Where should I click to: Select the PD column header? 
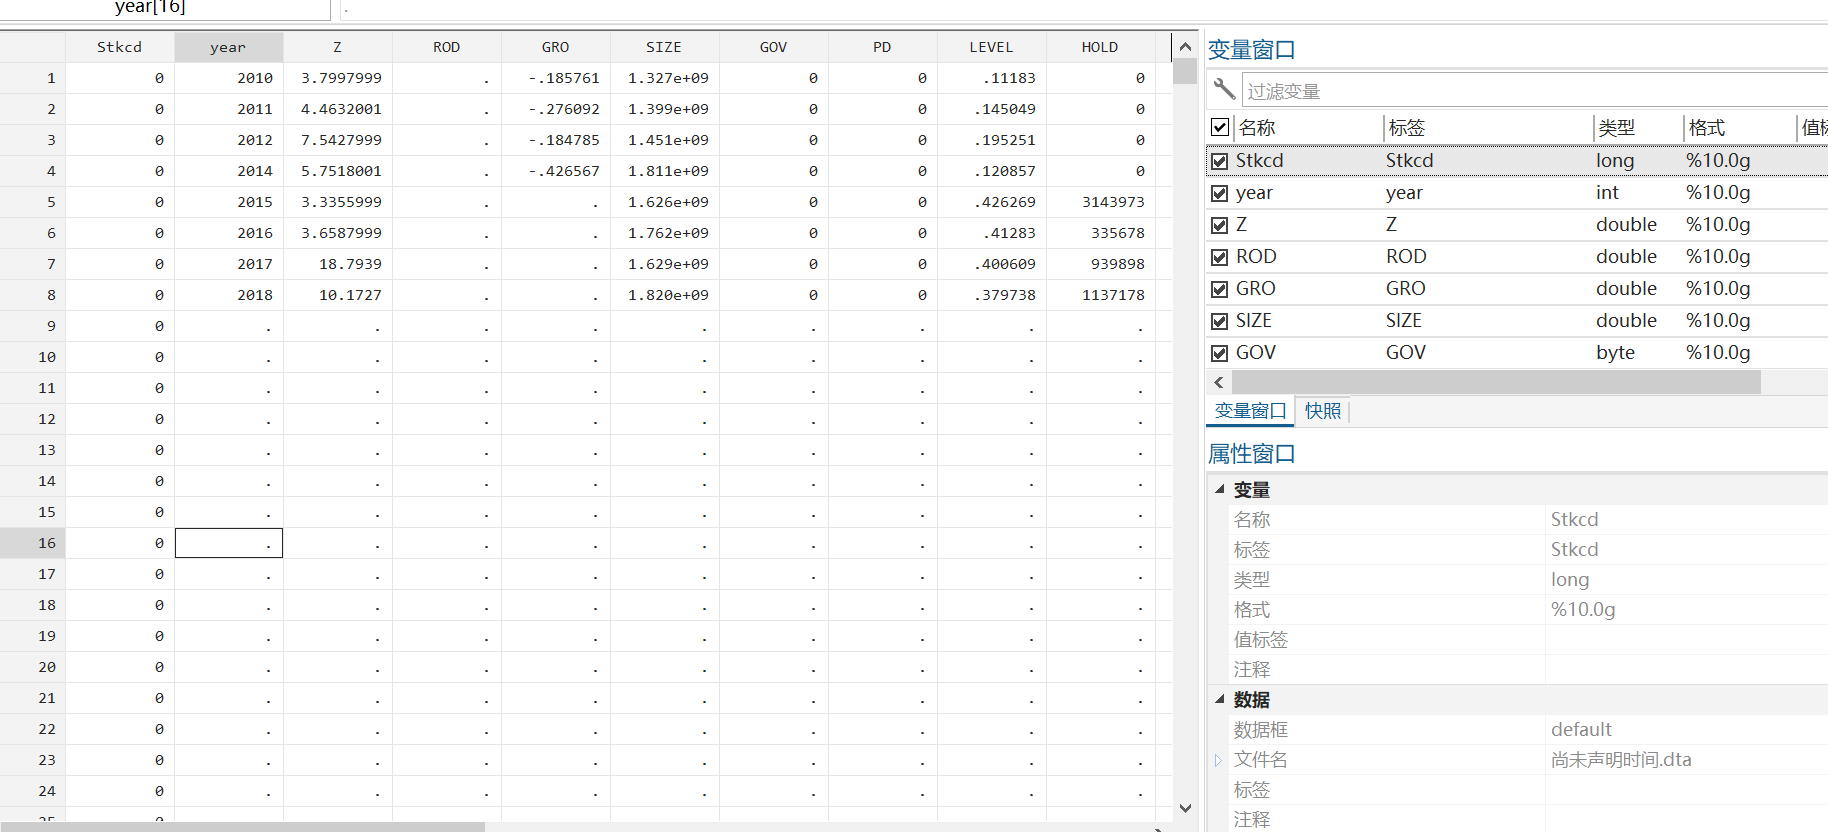883,47
